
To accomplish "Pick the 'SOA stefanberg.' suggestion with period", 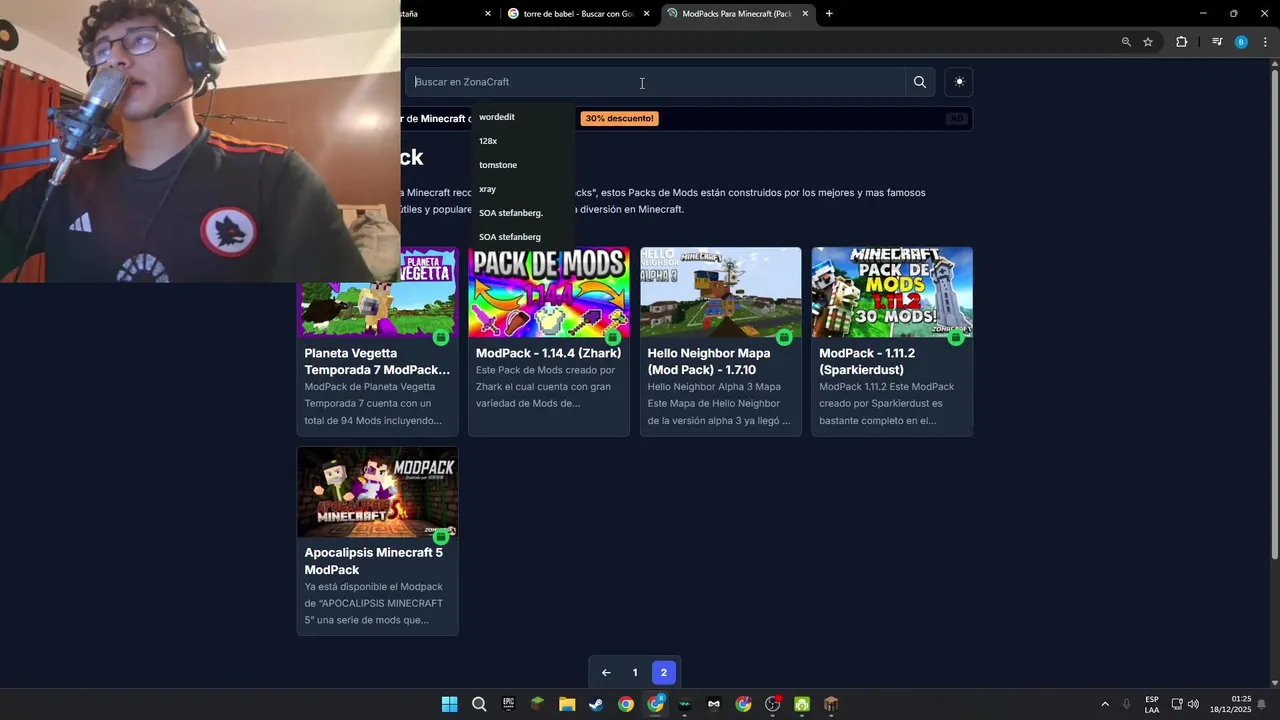I will 511,213.
